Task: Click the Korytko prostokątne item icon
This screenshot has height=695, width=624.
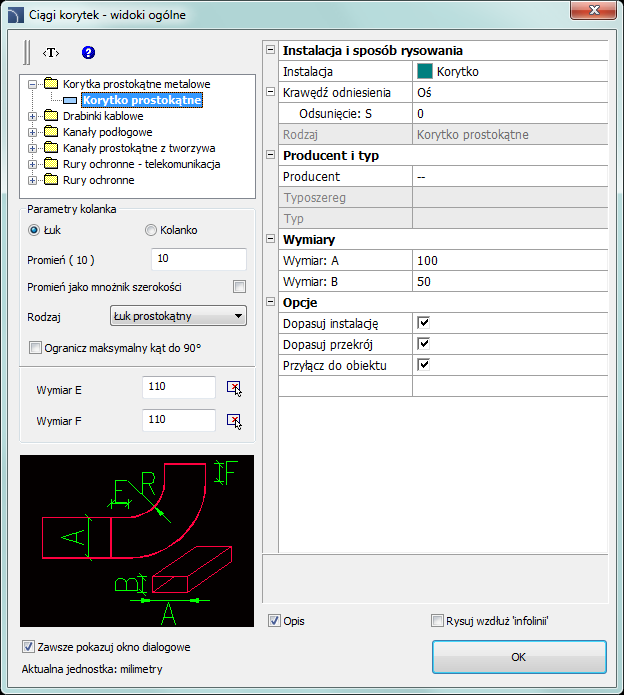Action: [70, 100]
